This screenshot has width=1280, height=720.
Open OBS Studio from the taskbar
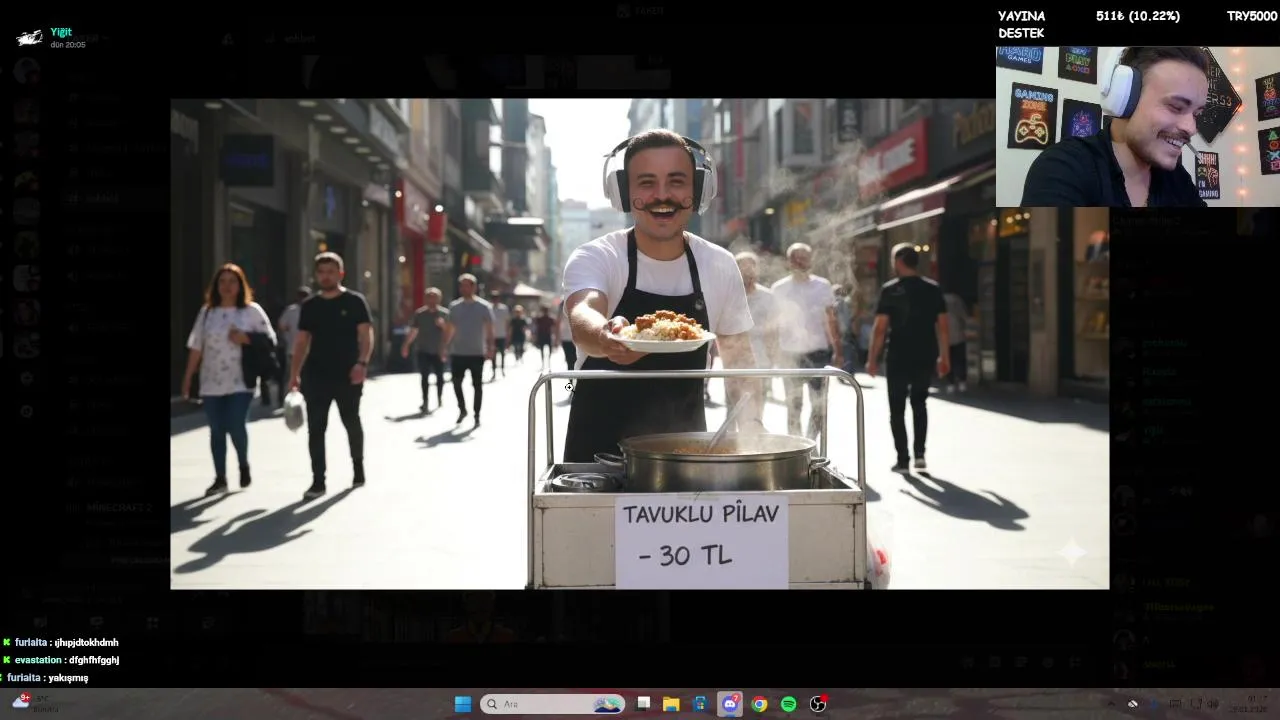818,704
